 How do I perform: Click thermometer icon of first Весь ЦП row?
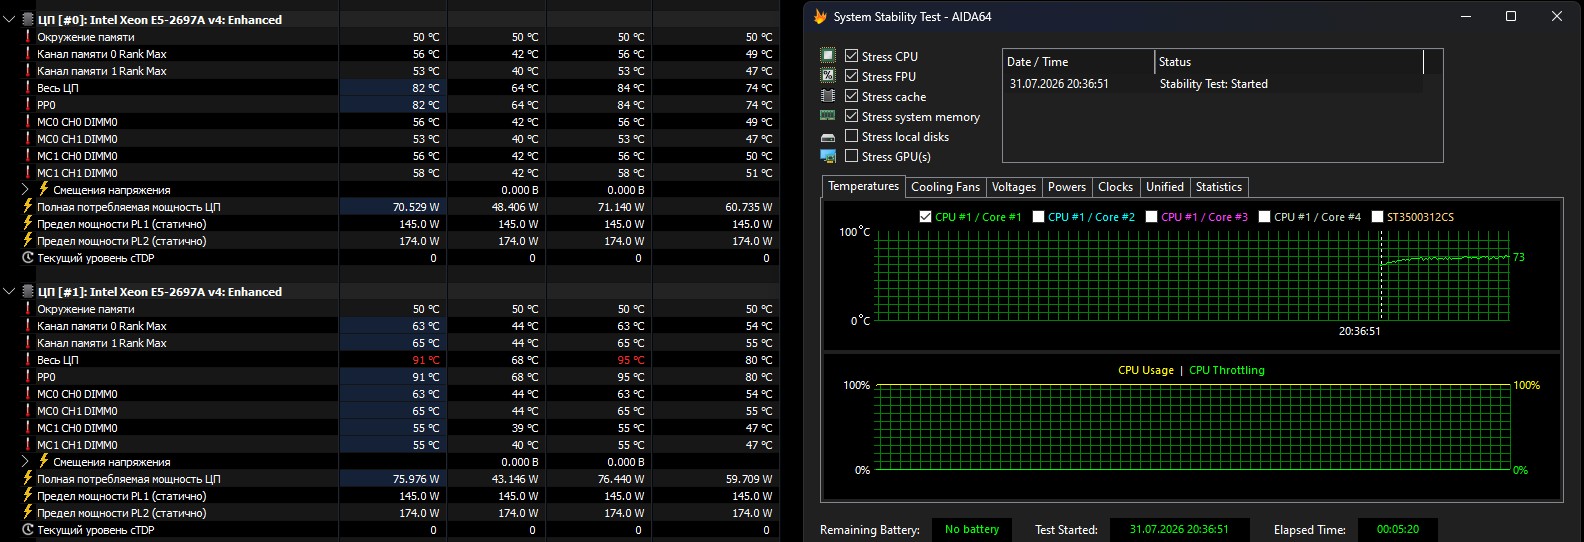point(28,88)
